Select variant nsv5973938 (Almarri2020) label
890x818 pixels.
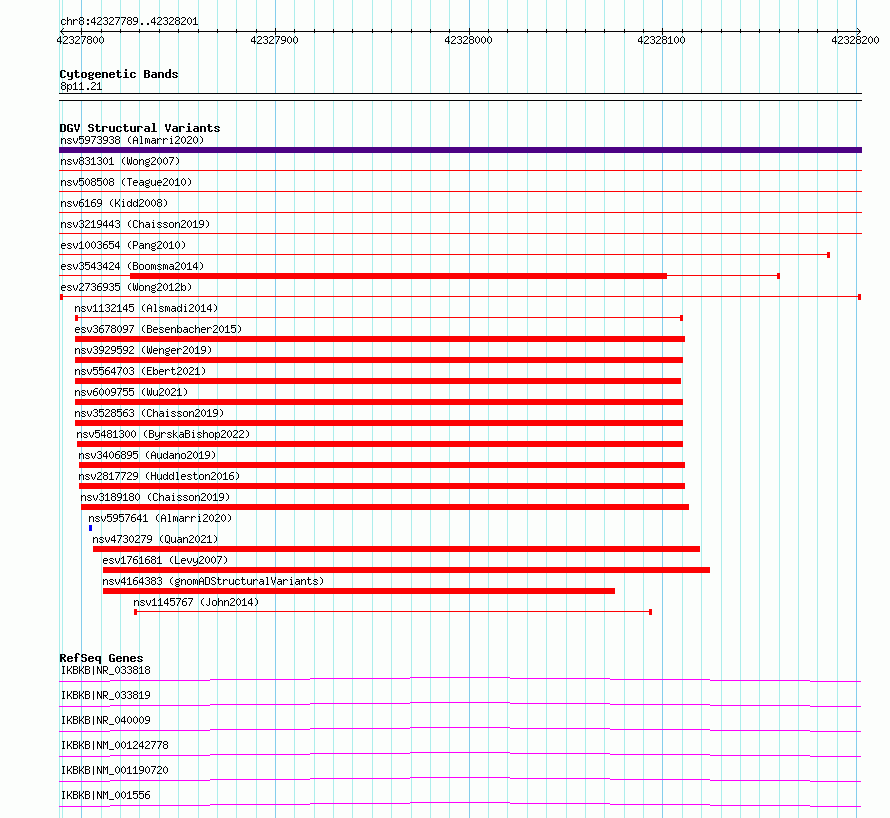[x=132, y=140]
